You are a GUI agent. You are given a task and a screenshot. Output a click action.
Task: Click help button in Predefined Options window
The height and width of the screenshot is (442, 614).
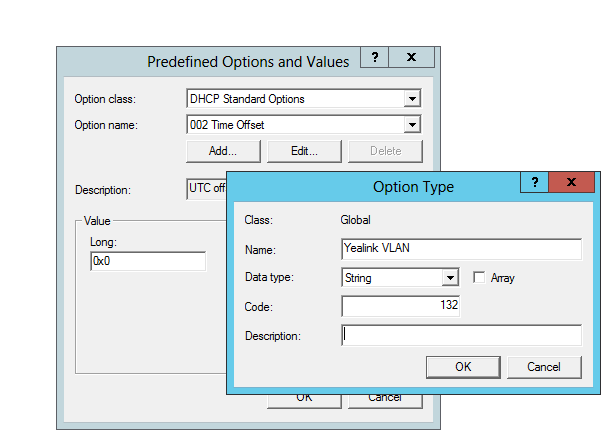coord(375,57)
